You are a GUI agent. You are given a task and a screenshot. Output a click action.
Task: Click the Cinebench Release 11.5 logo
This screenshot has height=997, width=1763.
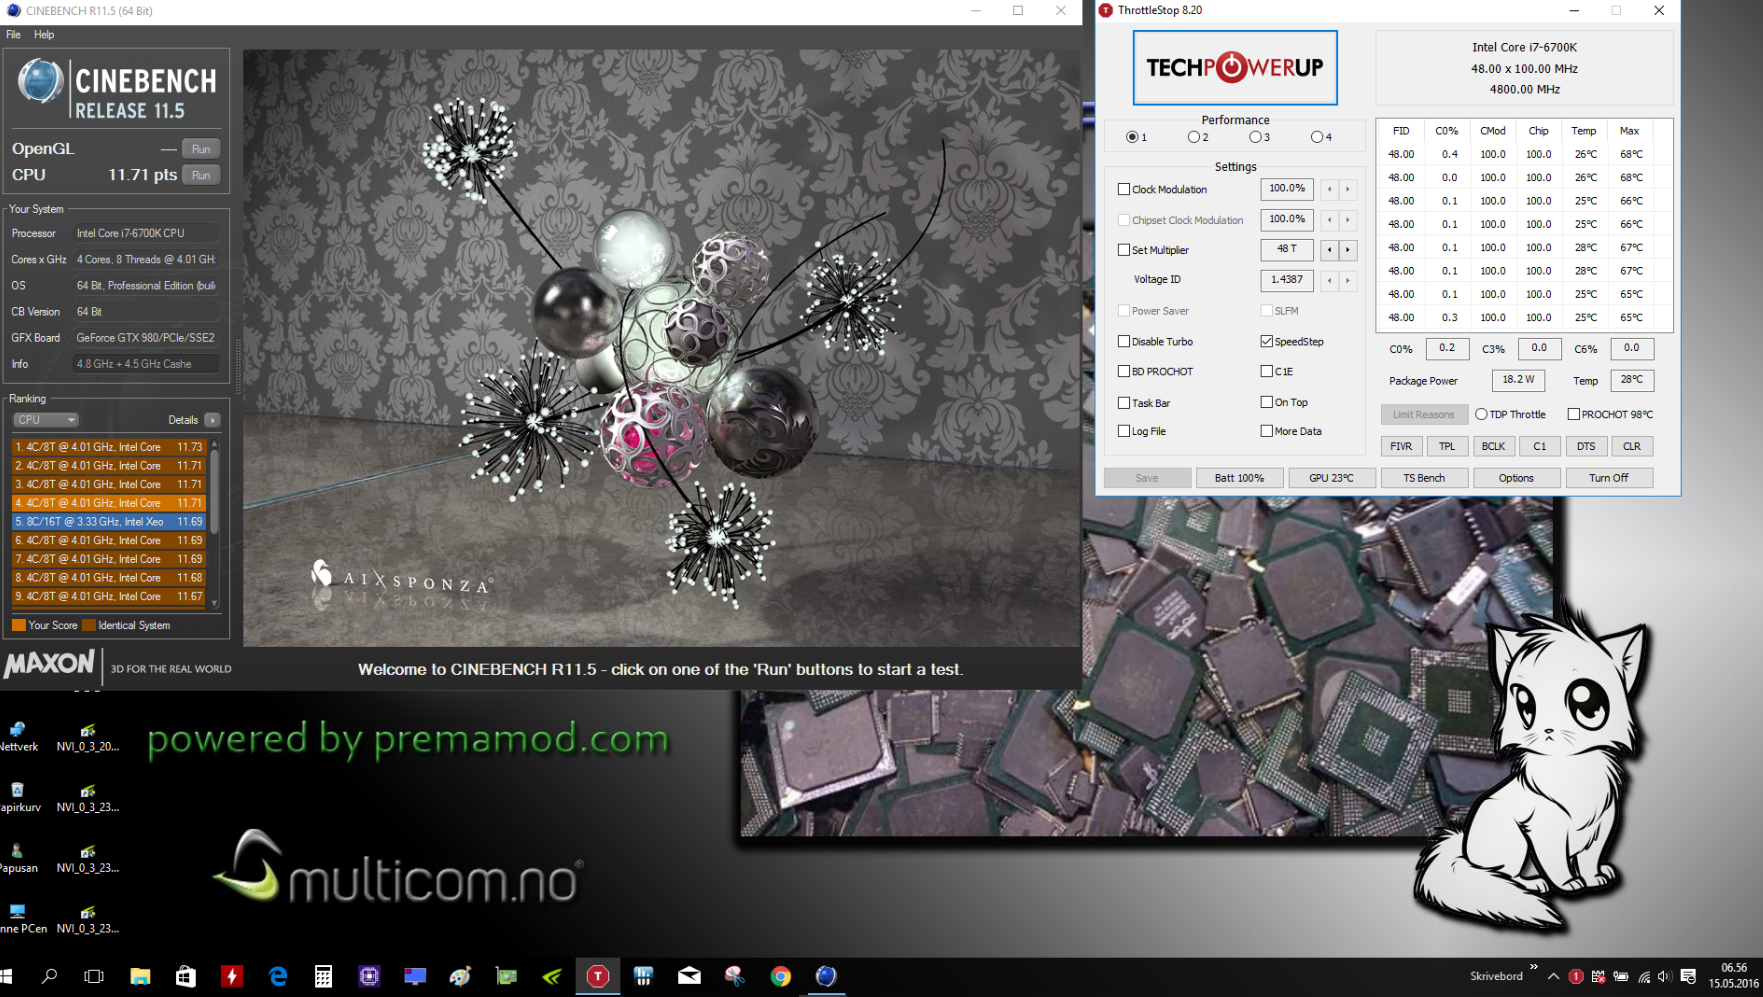pyautogui.click(x=117, y=89)
